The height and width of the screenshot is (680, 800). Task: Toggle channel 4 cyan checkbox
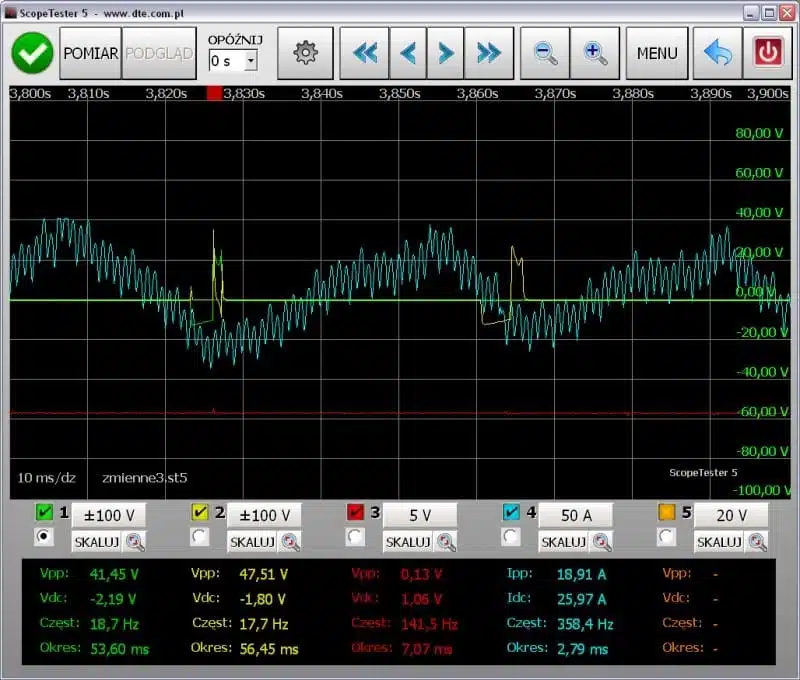pos(511,514)
